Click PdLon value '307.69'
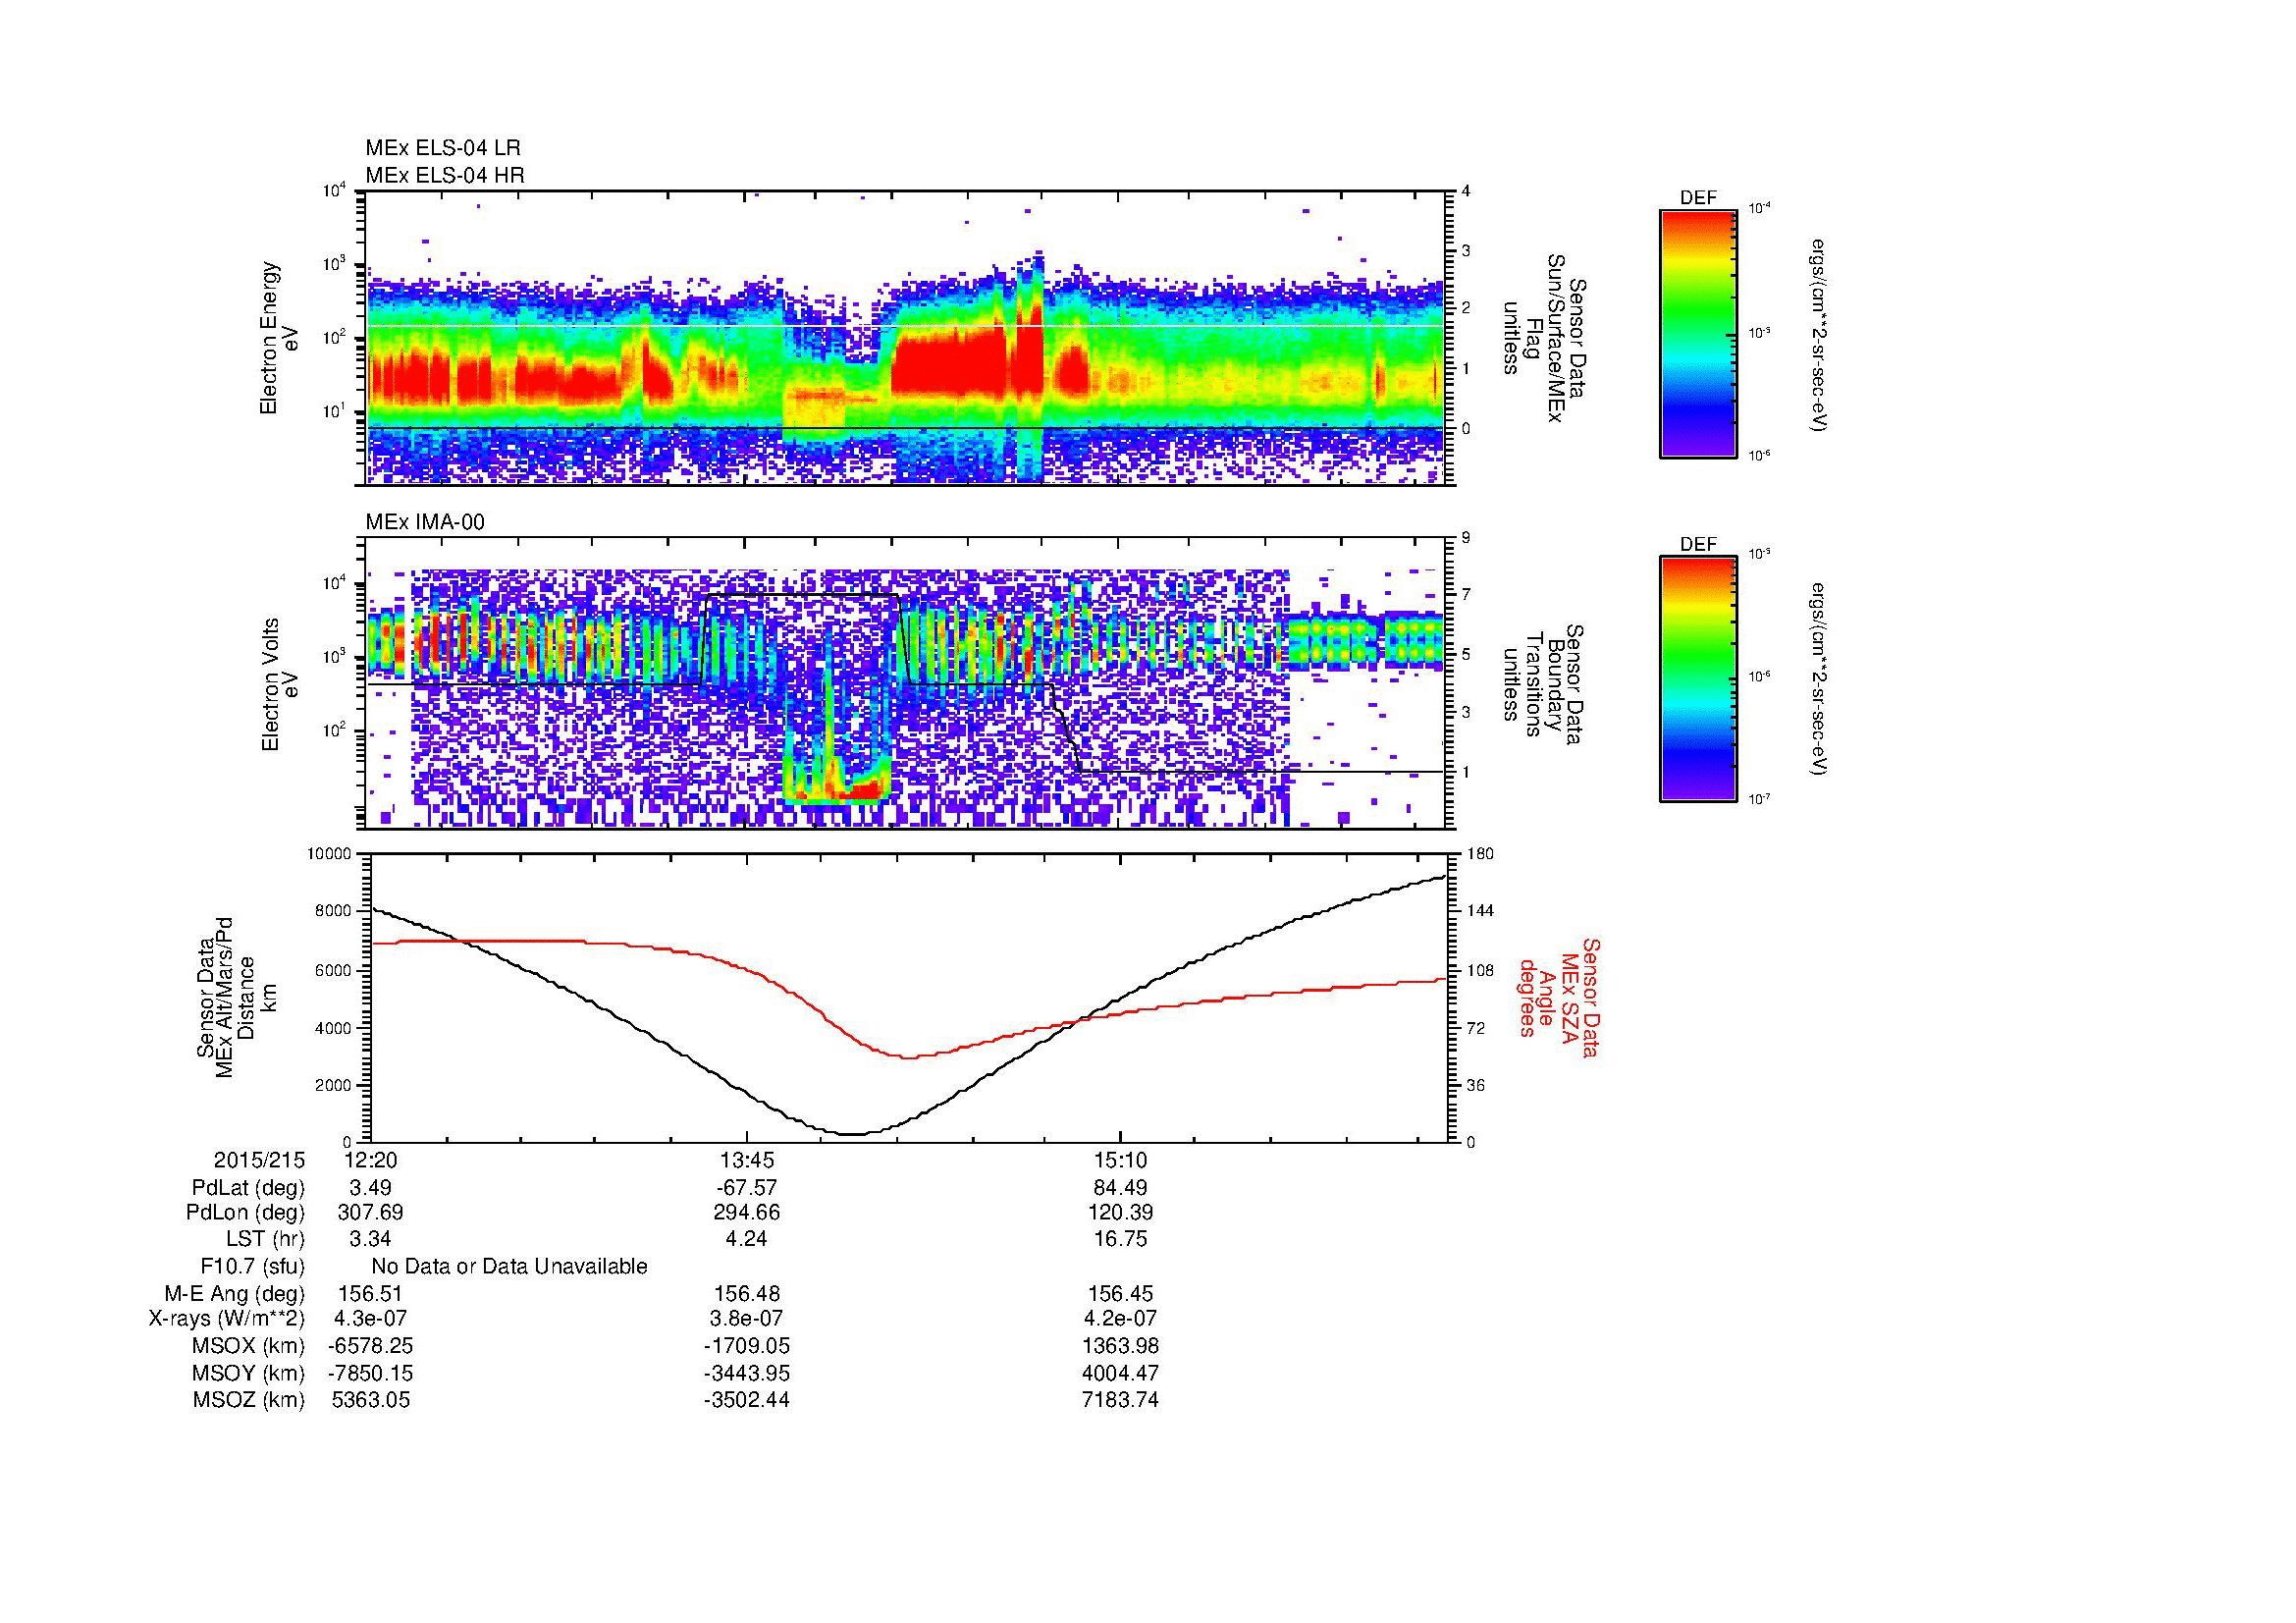This screenshot has height=1623, width=2296. pos(371,1213)
